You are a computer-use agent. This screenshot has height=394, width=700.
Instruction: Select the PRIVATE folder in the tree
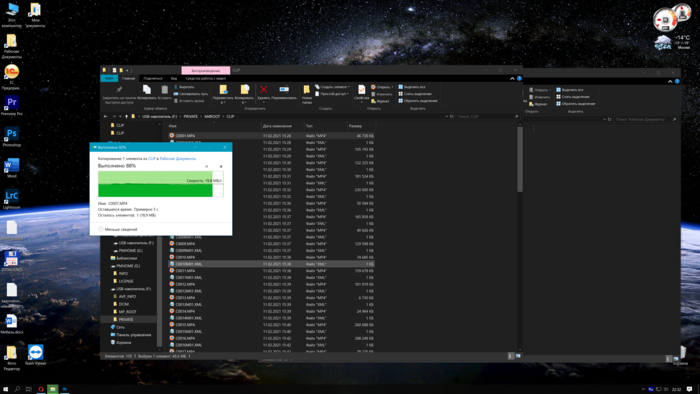coord(126,319)
